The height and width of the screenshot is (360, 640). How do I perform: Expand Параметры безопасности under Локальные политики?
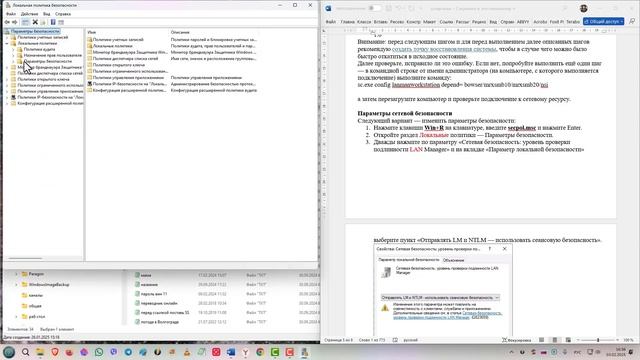tap(13, 61)
